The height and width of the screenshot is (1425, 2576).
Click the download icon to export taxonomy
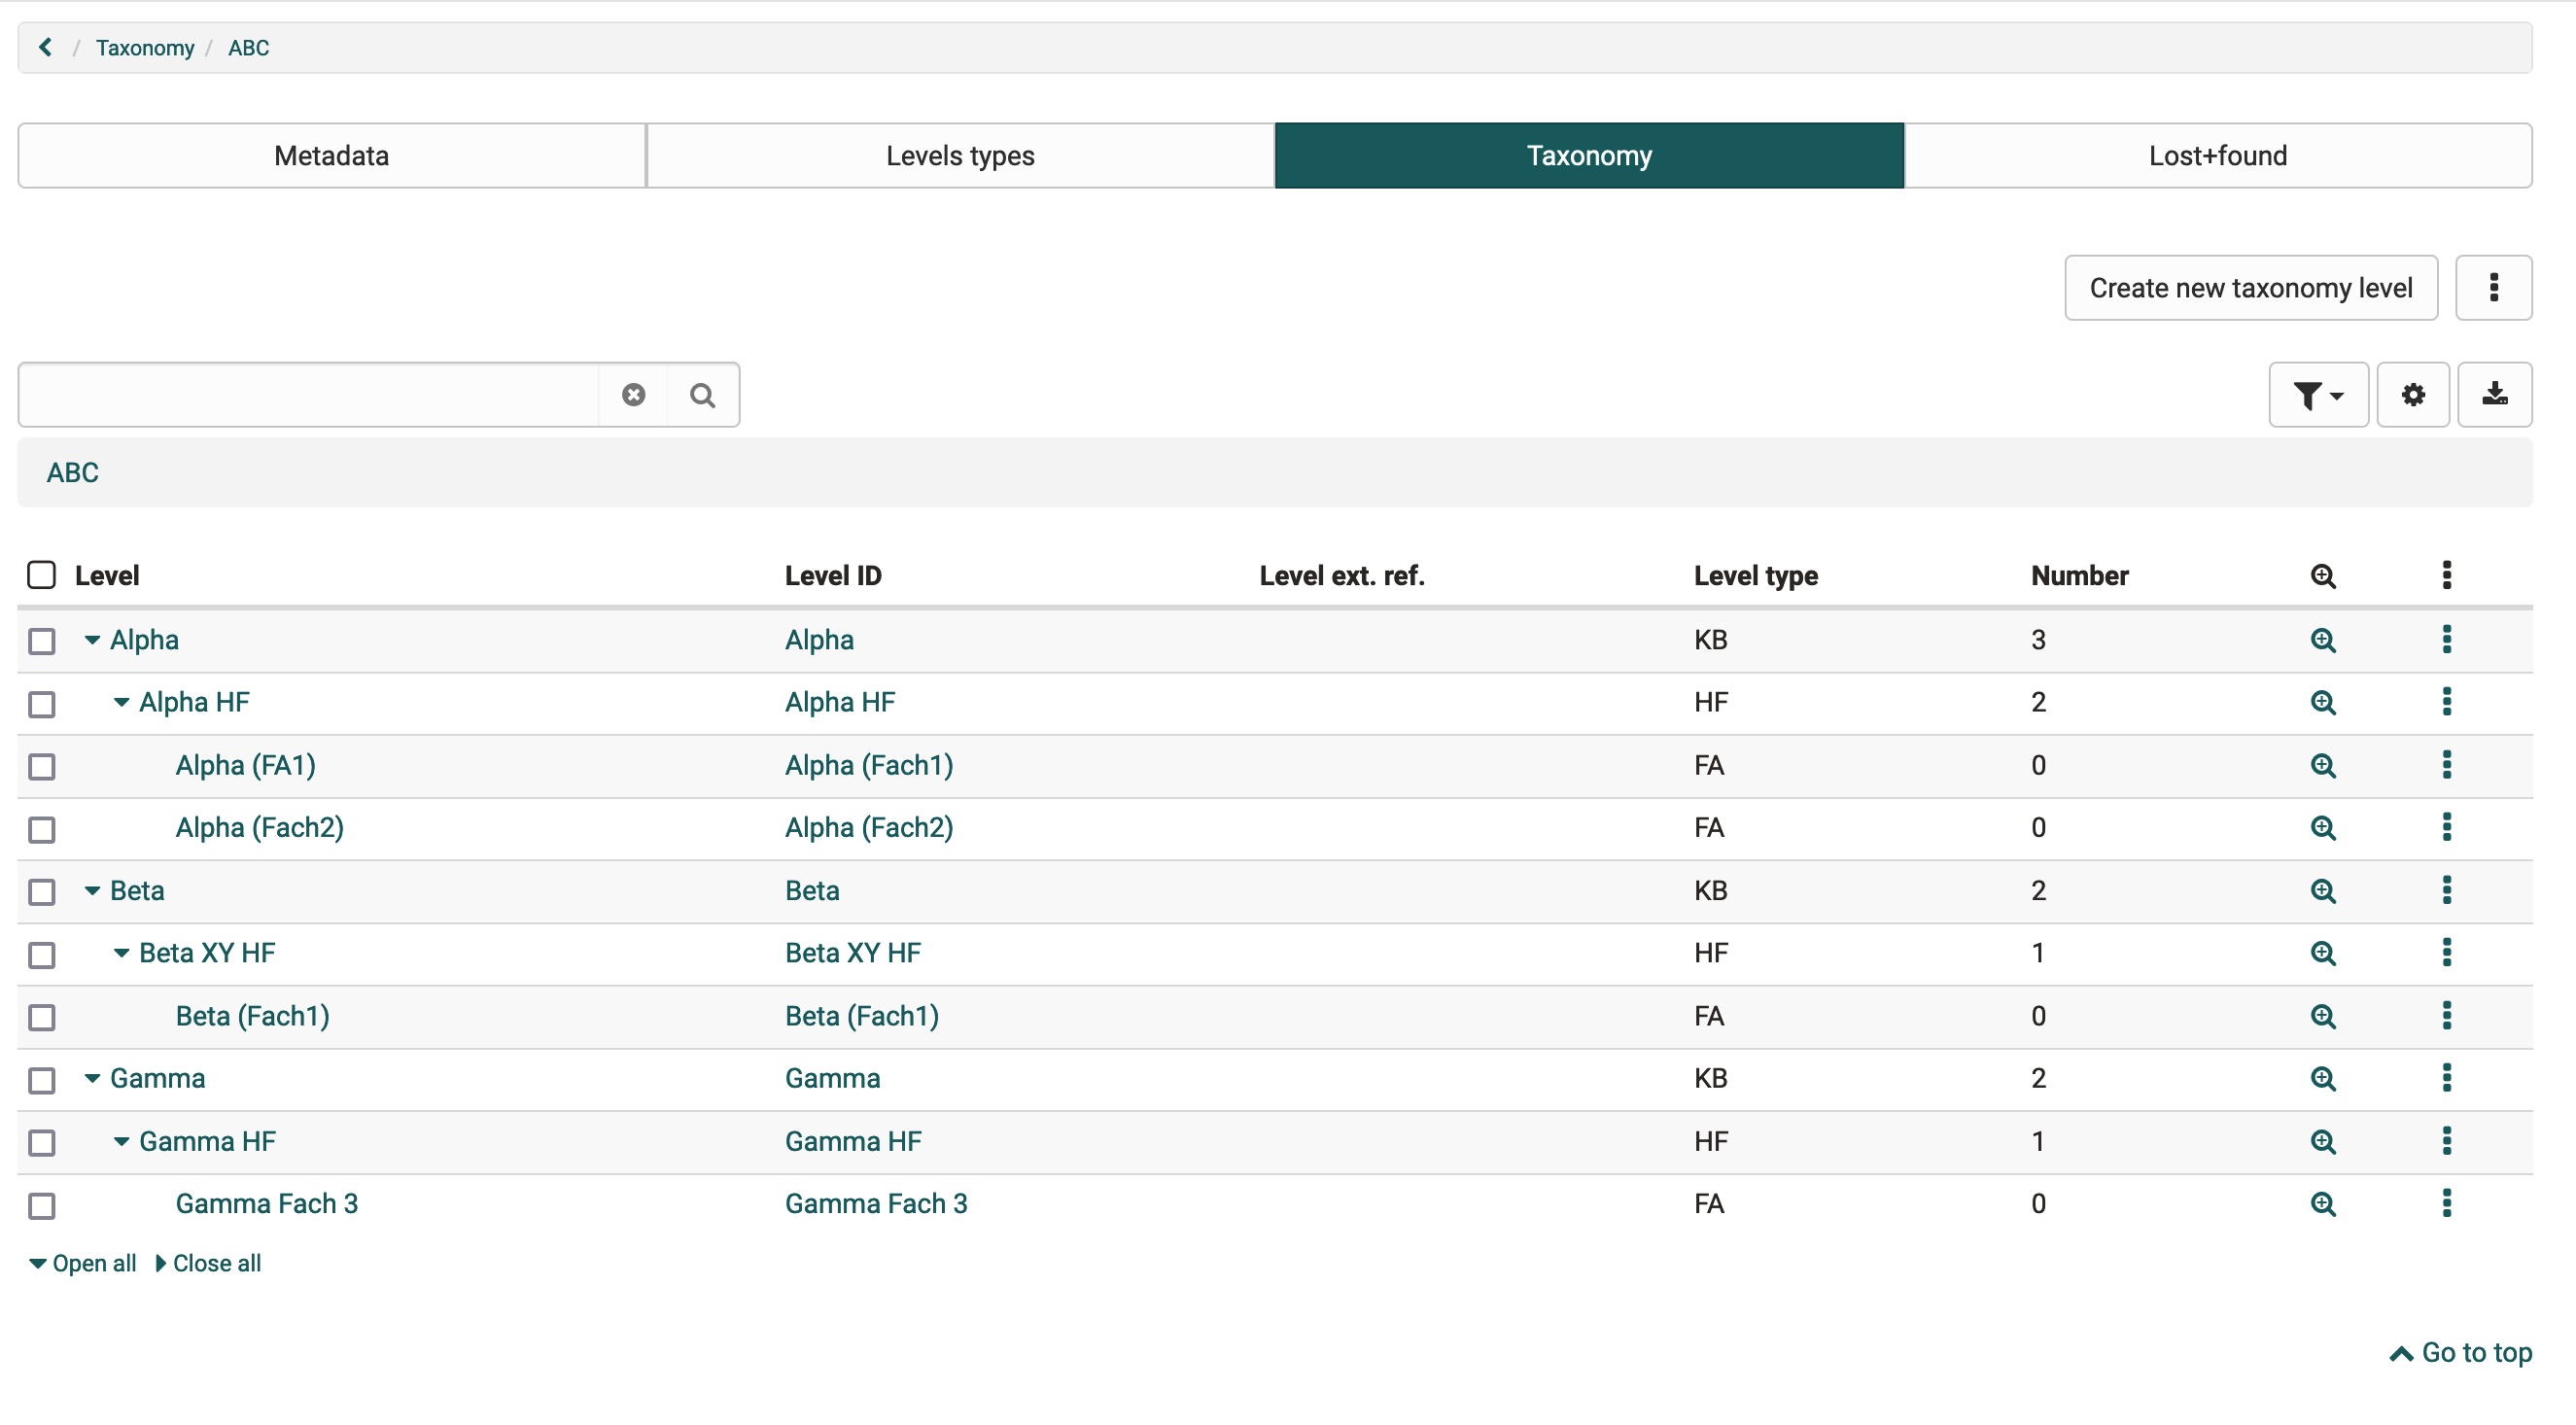[2495, 393]
